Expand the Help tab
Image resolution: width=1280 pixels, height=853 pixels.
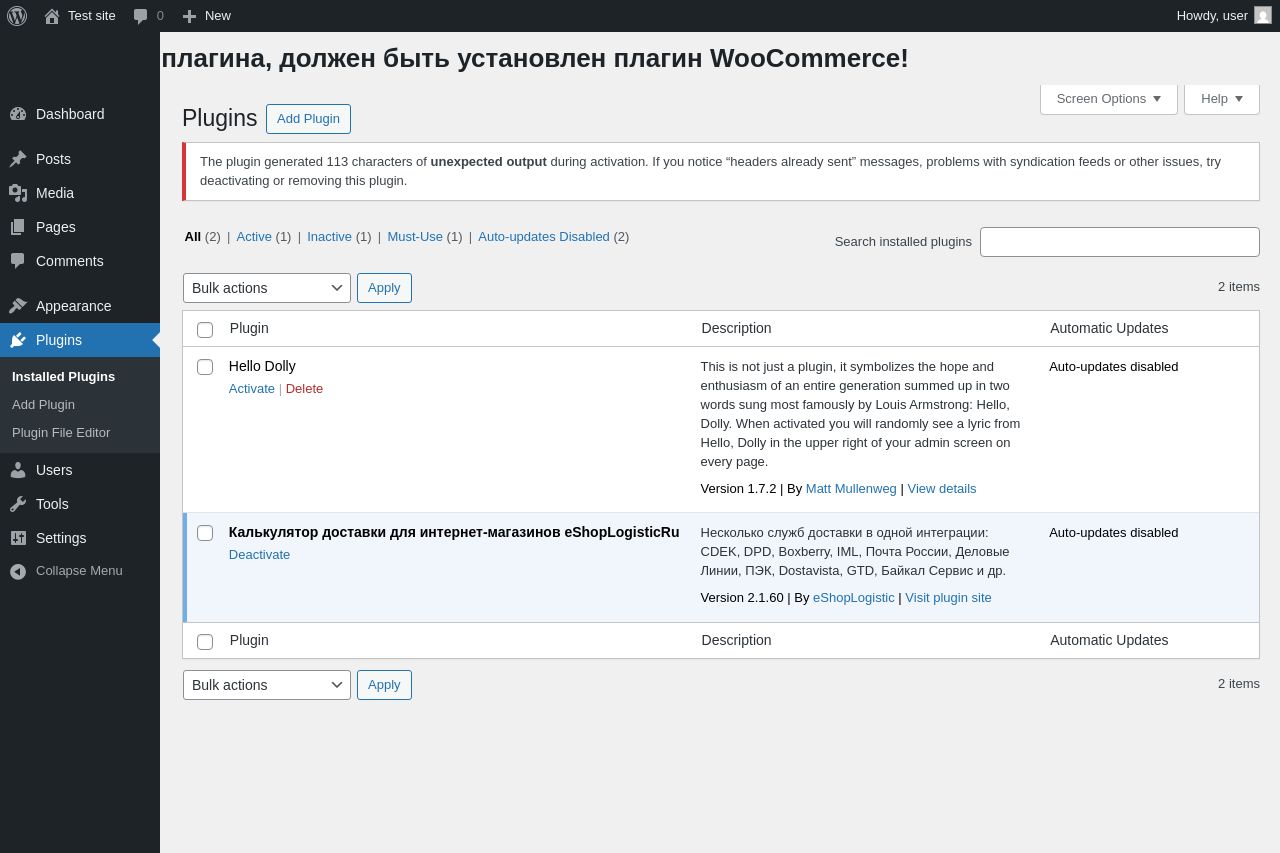pos(1221,99)
